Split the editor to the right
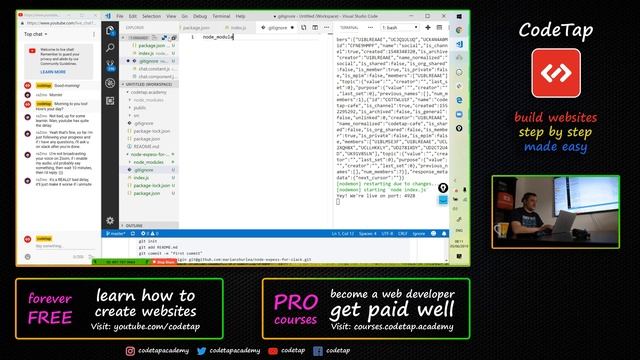The width and height of the screenshot is (640, 360). tap(315, 27)
